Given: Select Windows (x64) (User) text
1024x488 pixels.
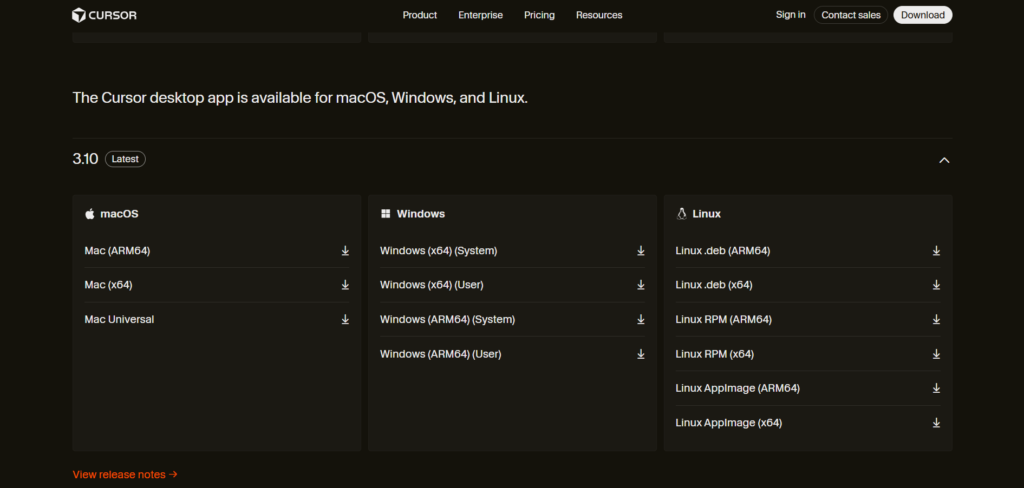Looking at the screenshot, I should pos(432,285).
